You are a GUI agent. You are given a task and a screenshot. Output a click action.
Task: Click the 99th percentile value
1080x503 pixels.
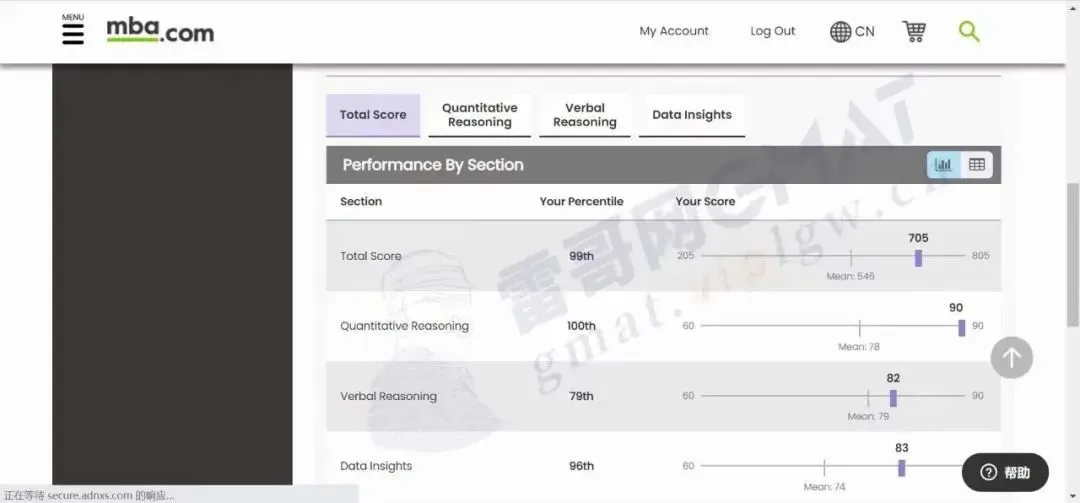[581, 256]
